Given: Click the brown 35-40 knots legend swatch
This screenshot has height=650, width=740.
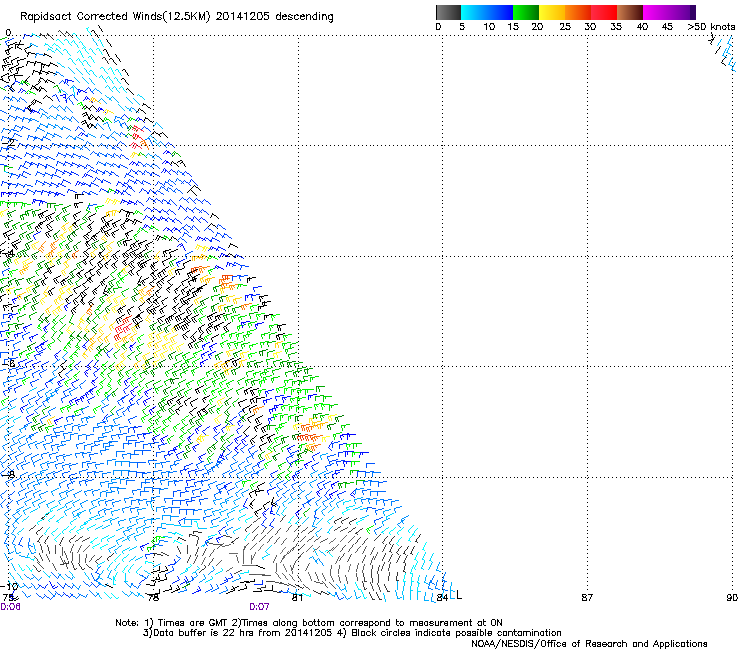Looking at the screenshot, I should click(630, 12).
